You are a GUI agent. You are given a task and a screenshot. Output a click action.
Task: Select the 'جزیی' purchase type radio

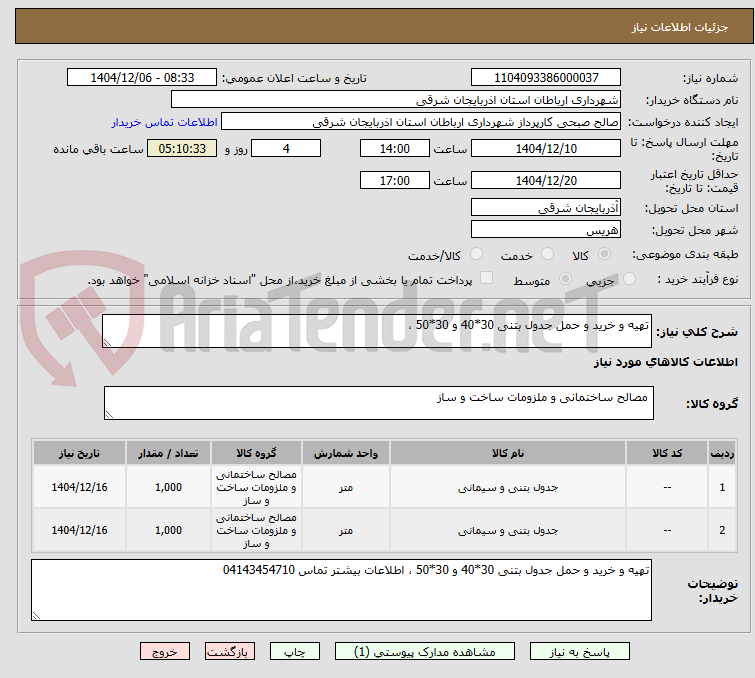pyautogui.click(x=629, y=278)
